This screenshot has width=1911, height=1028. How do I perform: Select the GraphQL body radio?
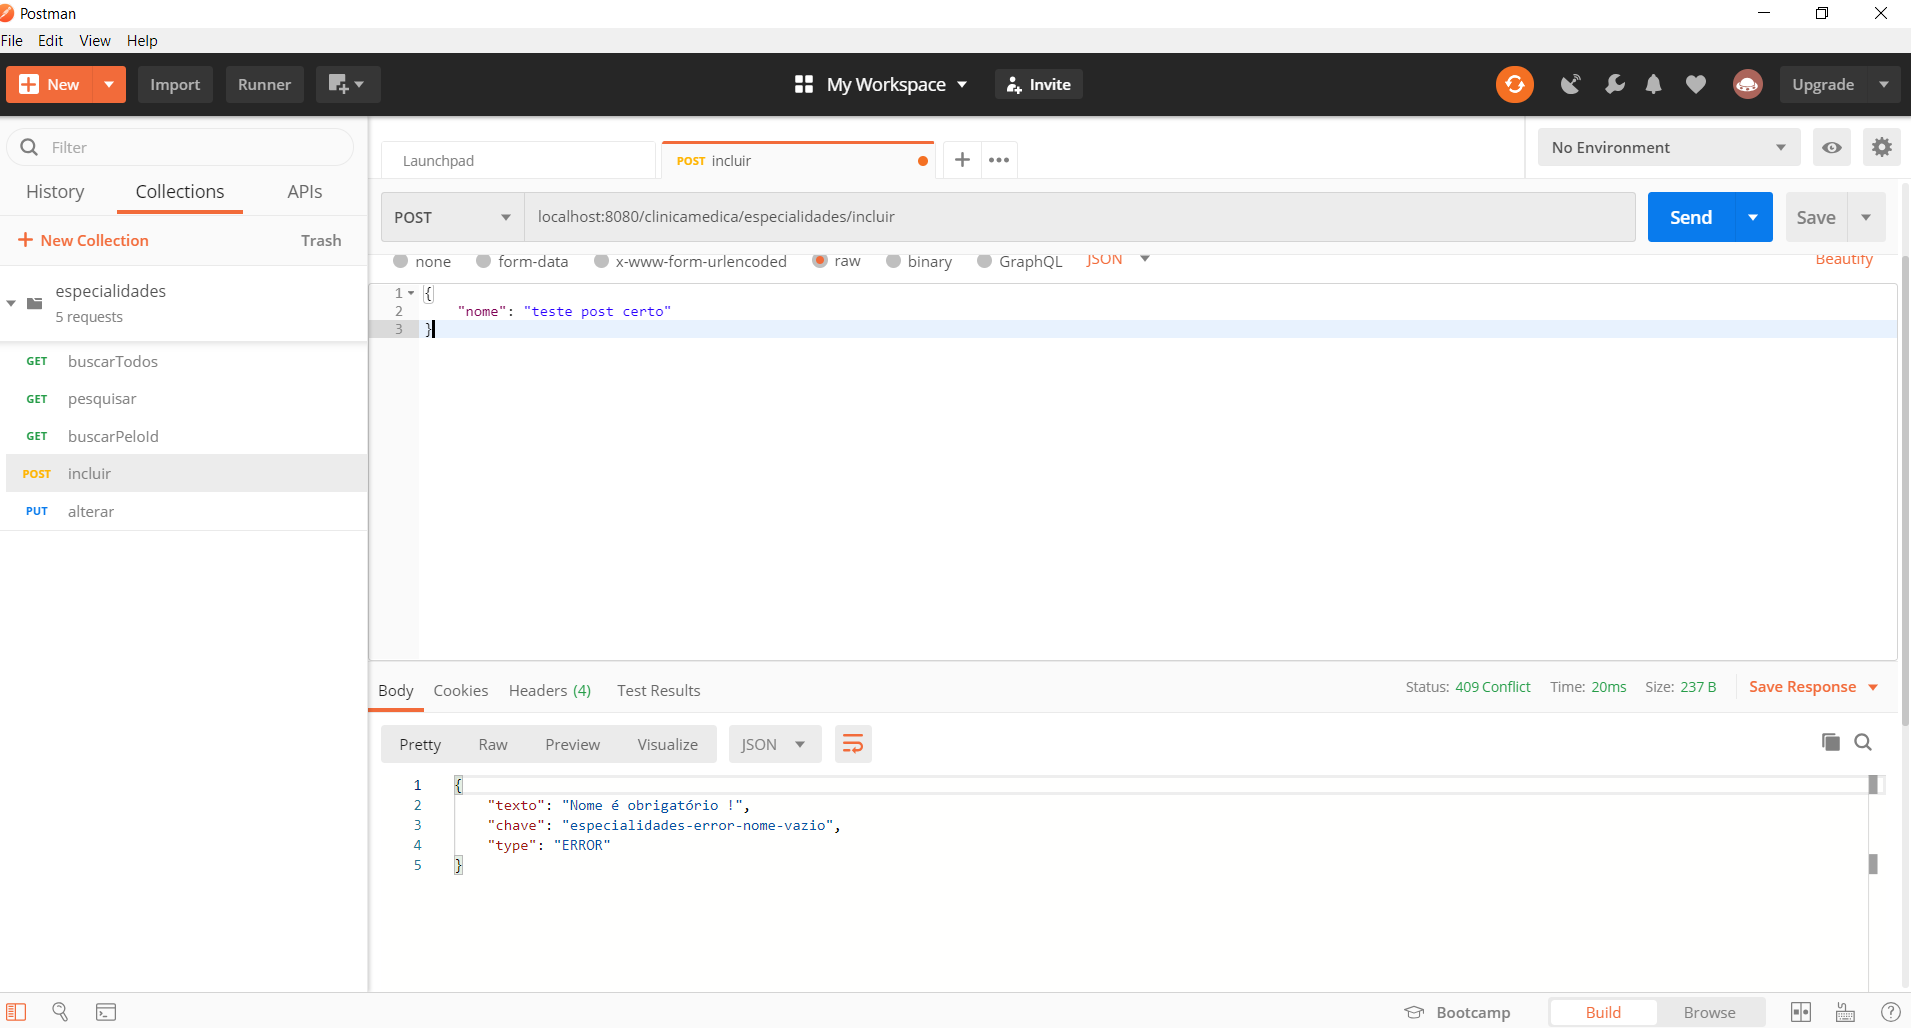(984, 261)
